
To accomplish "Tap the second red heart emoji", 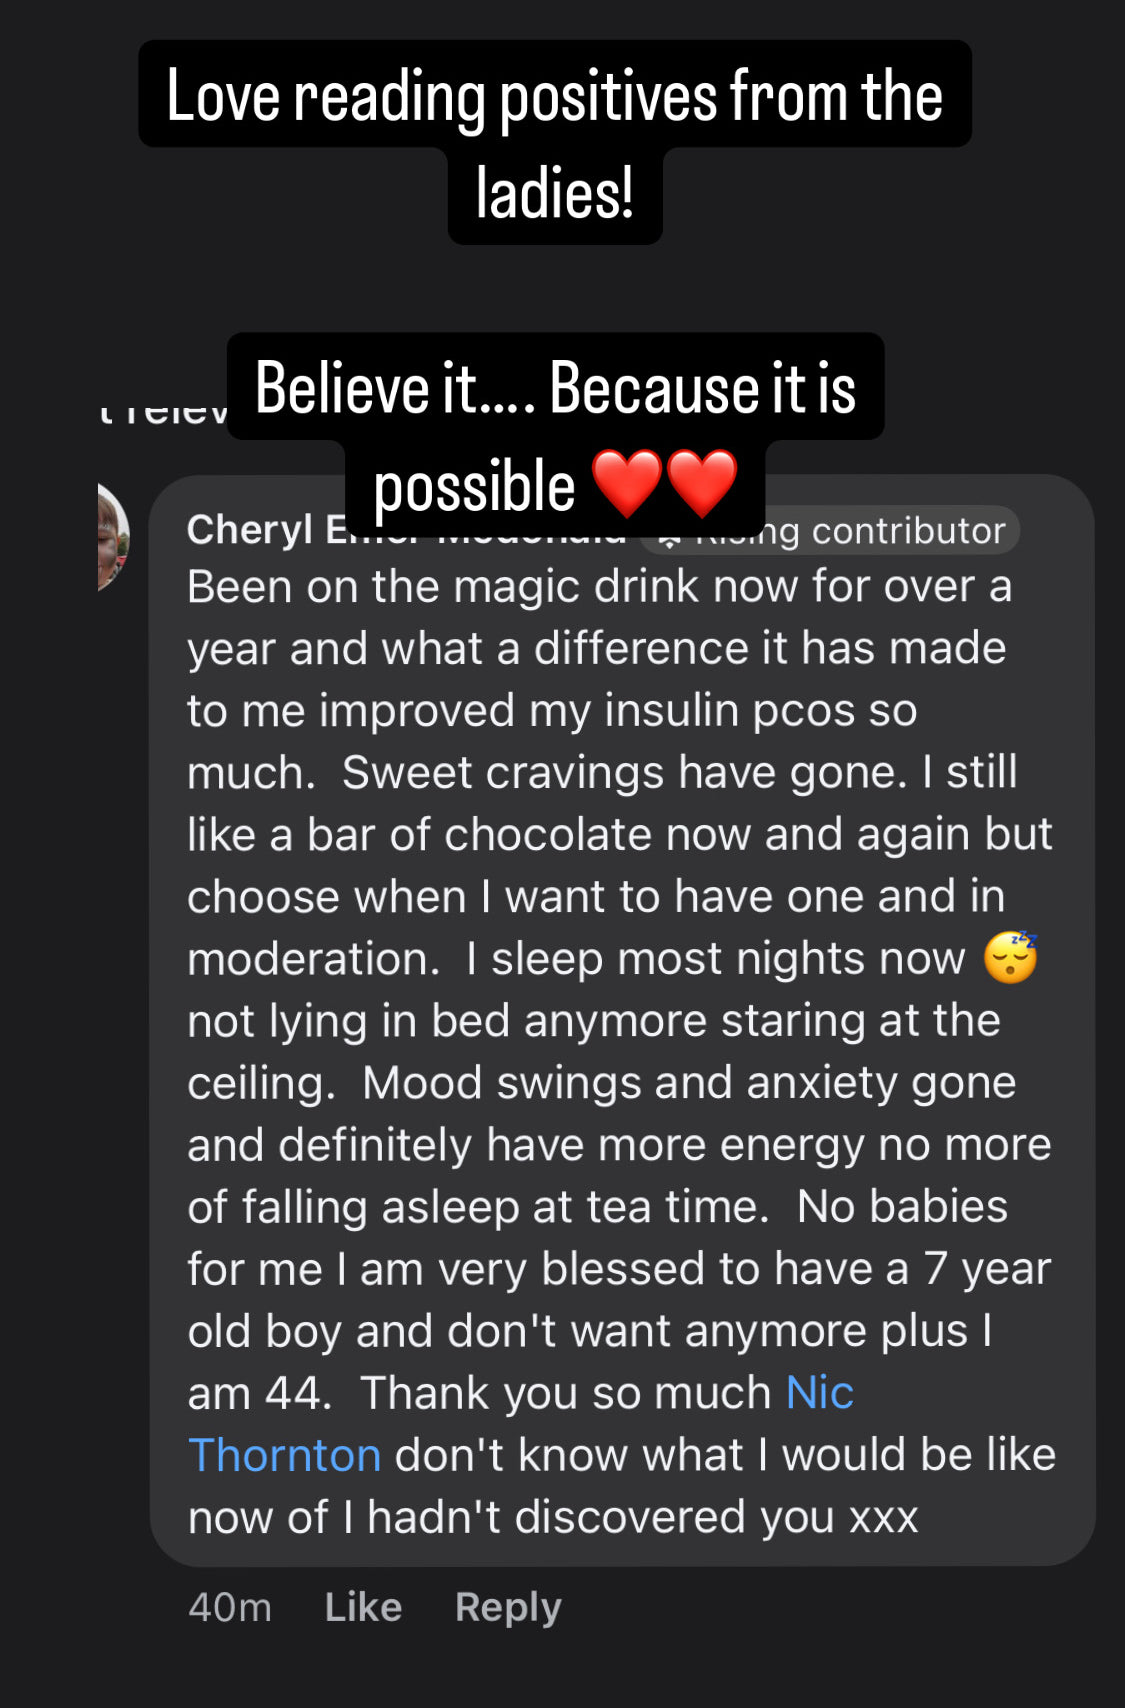I will [x=702, y=483].
